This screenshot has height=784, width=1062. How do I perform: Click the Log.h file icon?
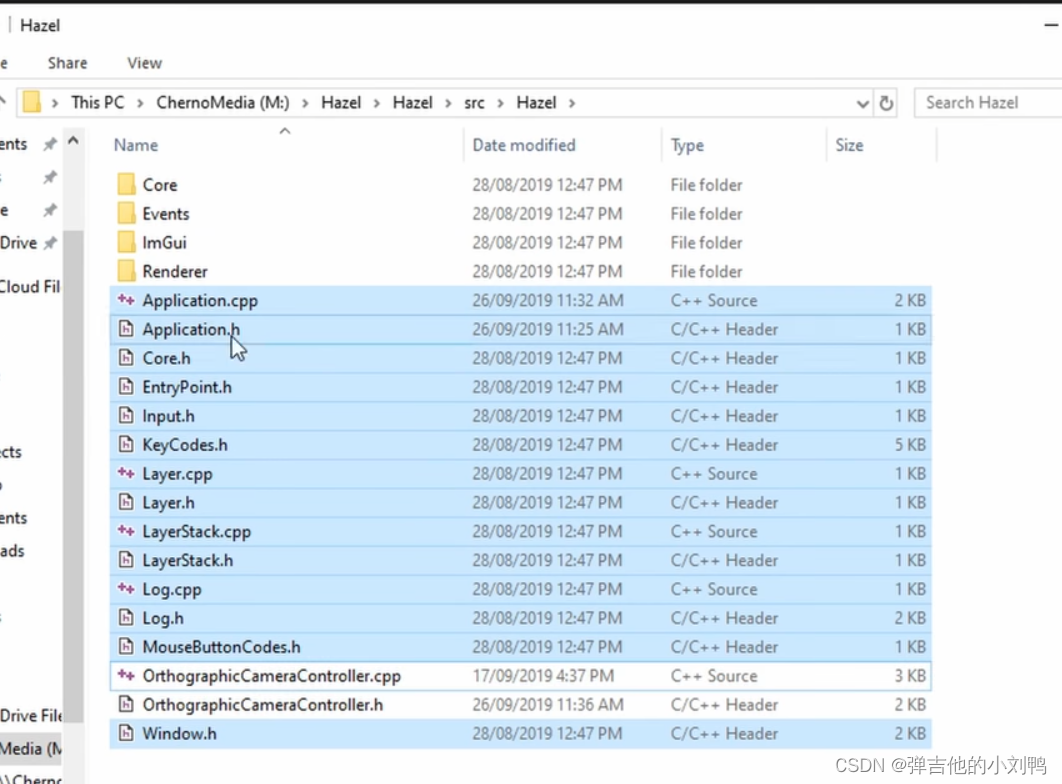click(x=126, y=617)
